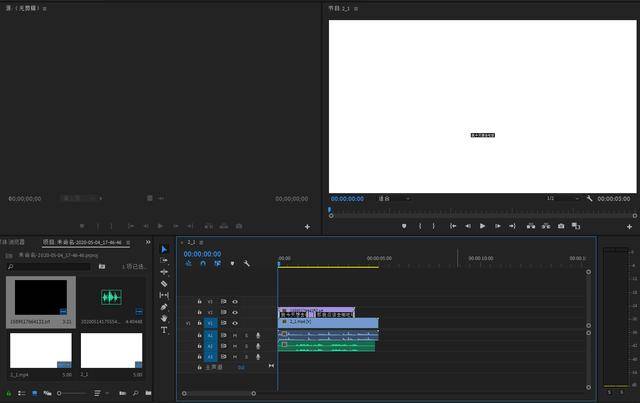640x403 pixels.
Task: Open timeline 2_1 panel menu
Action: point(201,243)
